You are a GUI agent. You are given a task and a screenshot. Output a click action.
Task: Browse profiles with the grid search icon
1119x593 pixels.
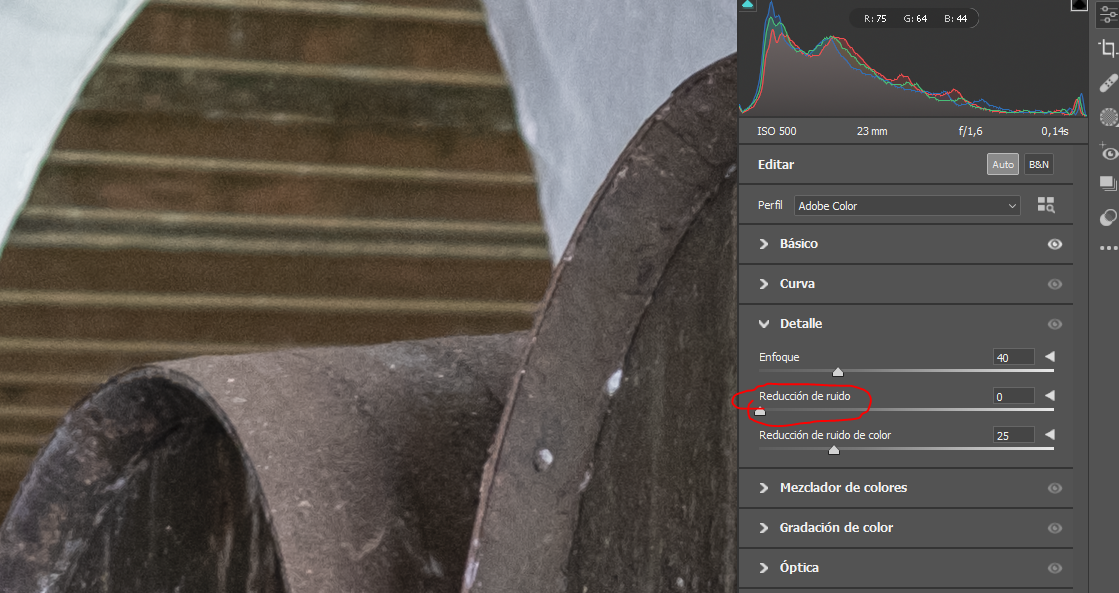click(1045, 206)
